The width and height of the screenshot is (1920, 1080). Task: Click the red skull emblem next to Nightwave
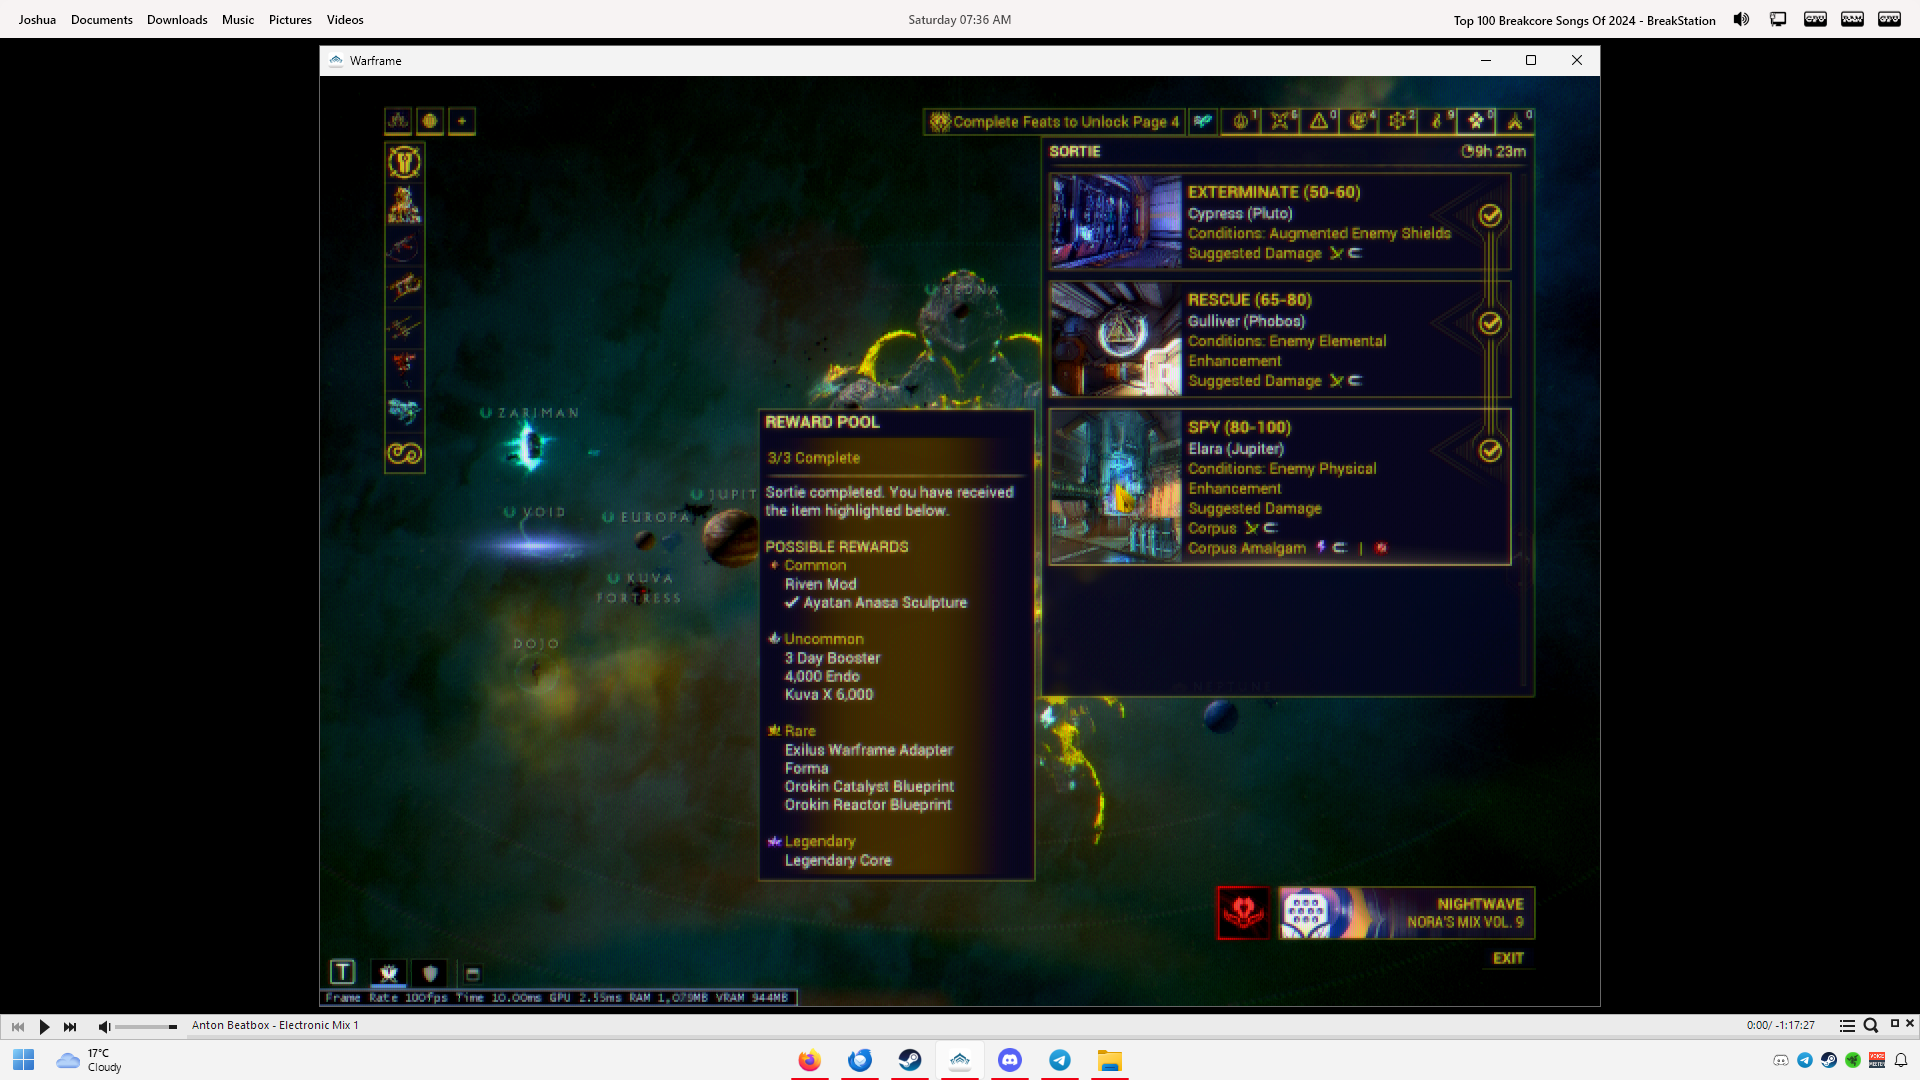1243,913
